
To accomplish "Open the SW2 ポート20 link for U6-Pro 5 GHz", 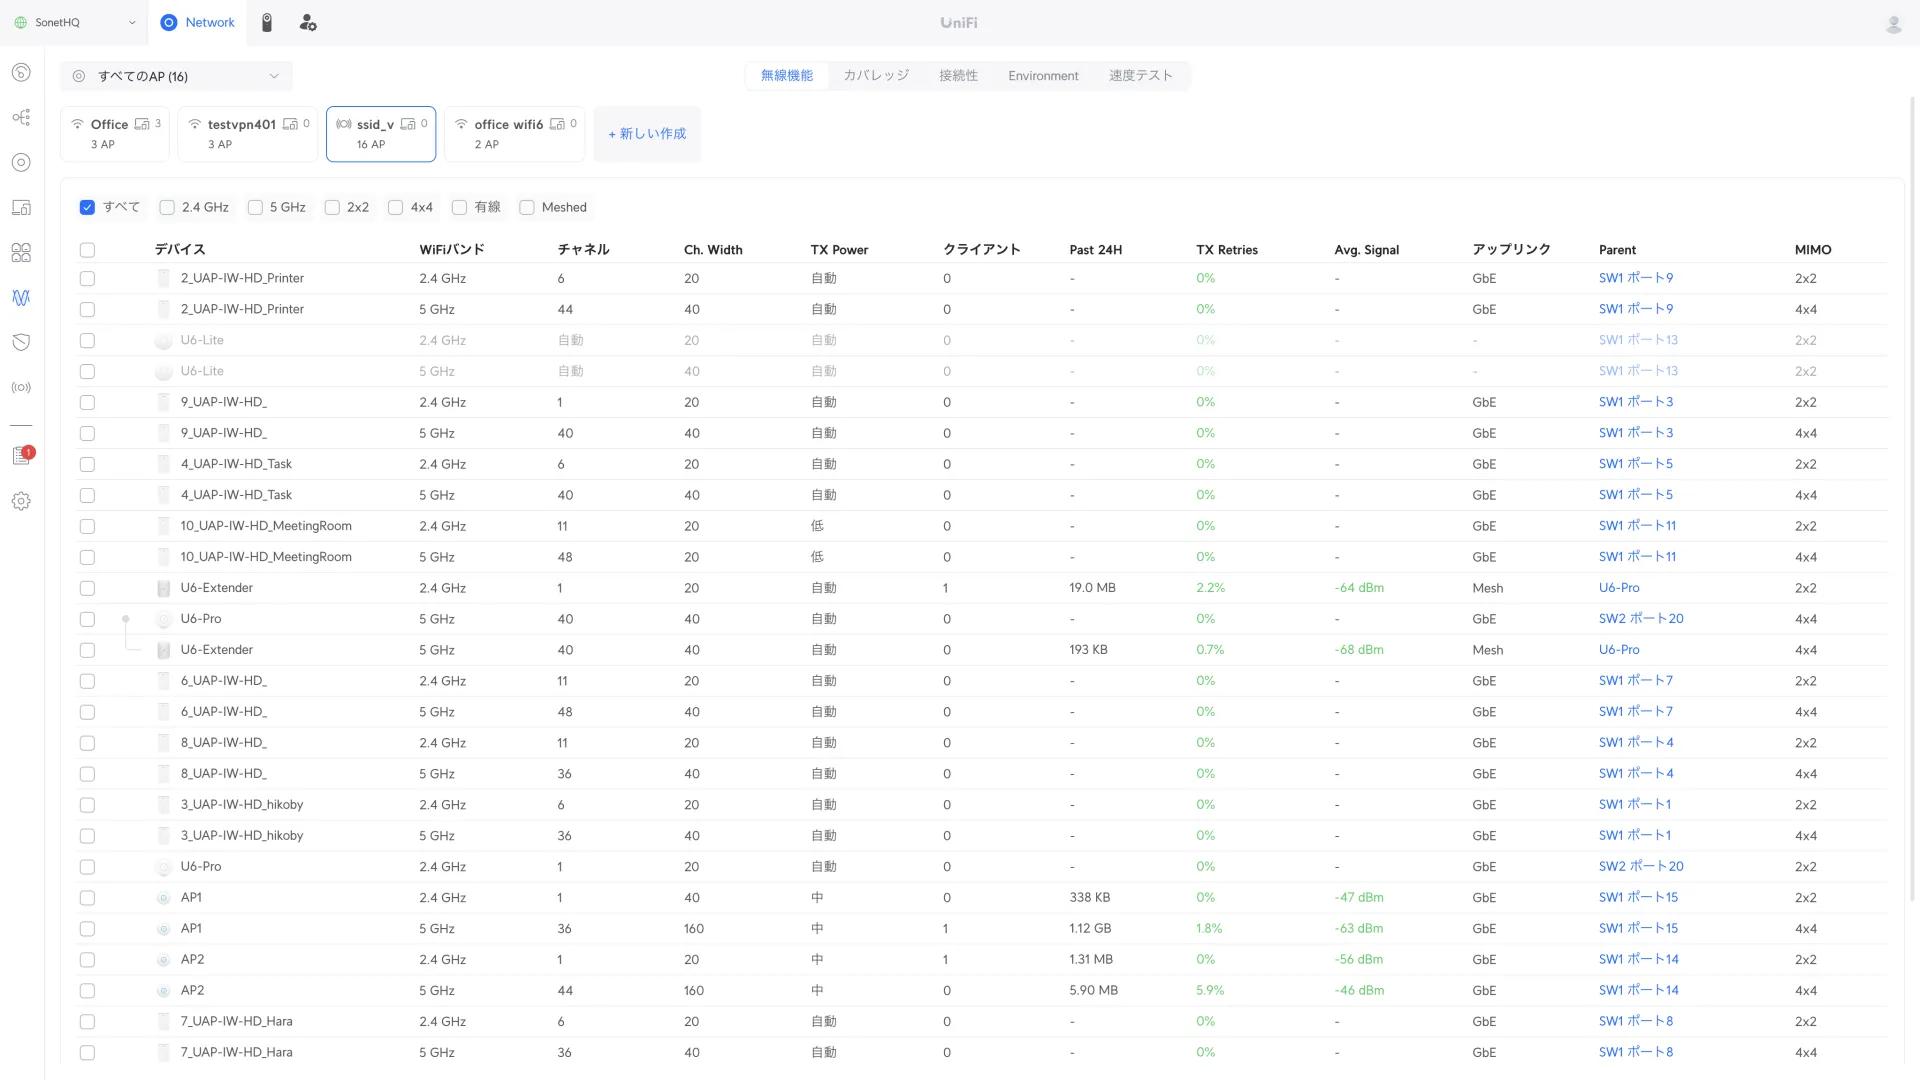I will [1641, 619].
